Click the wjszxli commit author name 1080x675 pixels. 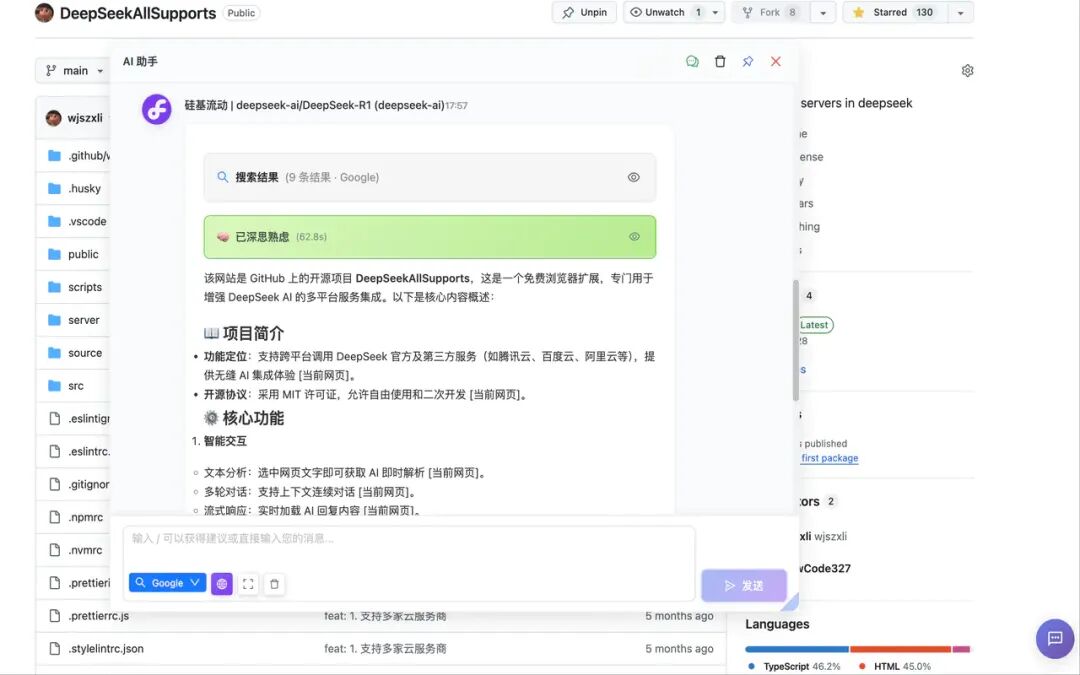(85, 118)
